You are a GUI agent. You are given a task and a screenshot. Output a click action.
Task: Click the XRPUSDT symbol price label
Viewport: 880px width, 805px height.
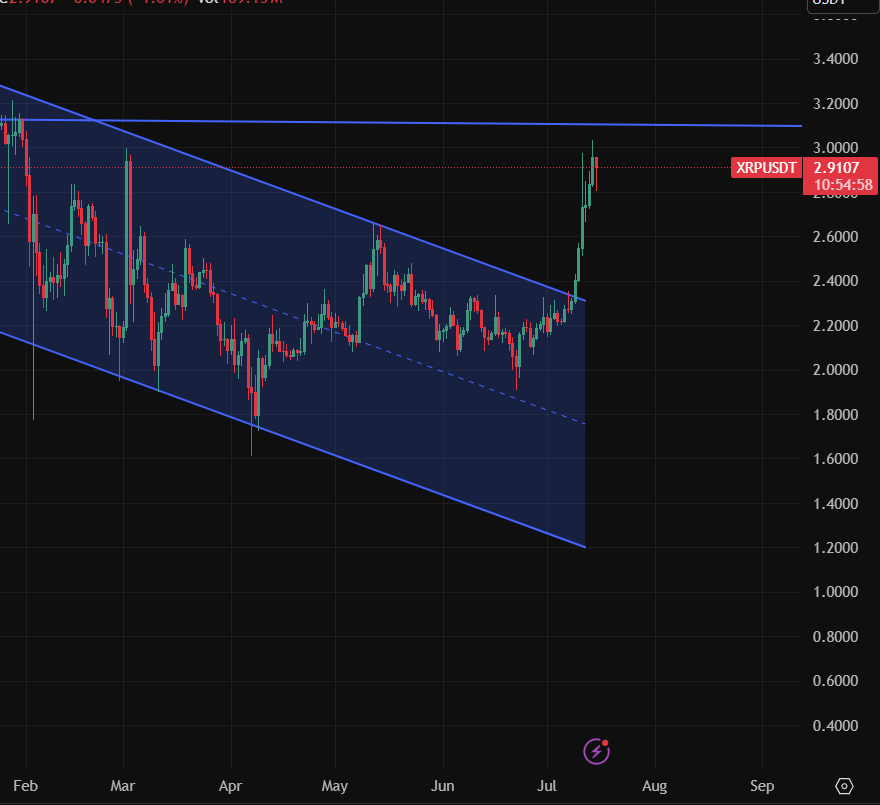(766, 168)
